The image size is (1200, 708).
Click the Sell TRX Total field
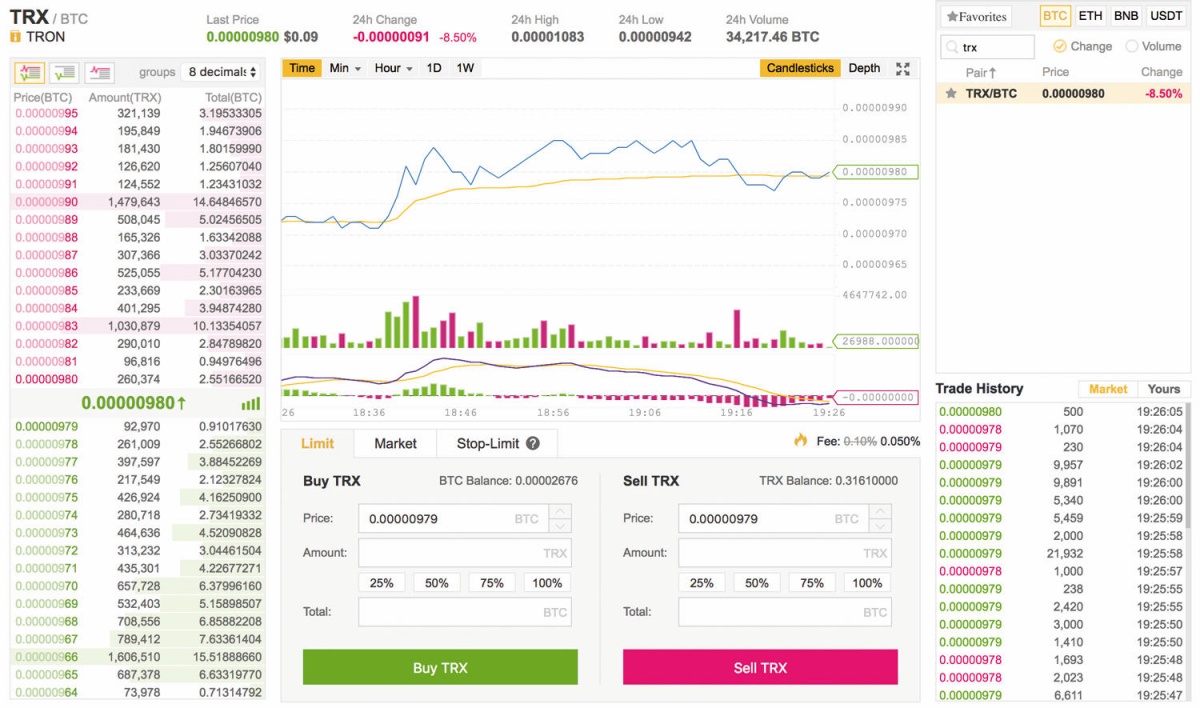click(x=785, y=612)
